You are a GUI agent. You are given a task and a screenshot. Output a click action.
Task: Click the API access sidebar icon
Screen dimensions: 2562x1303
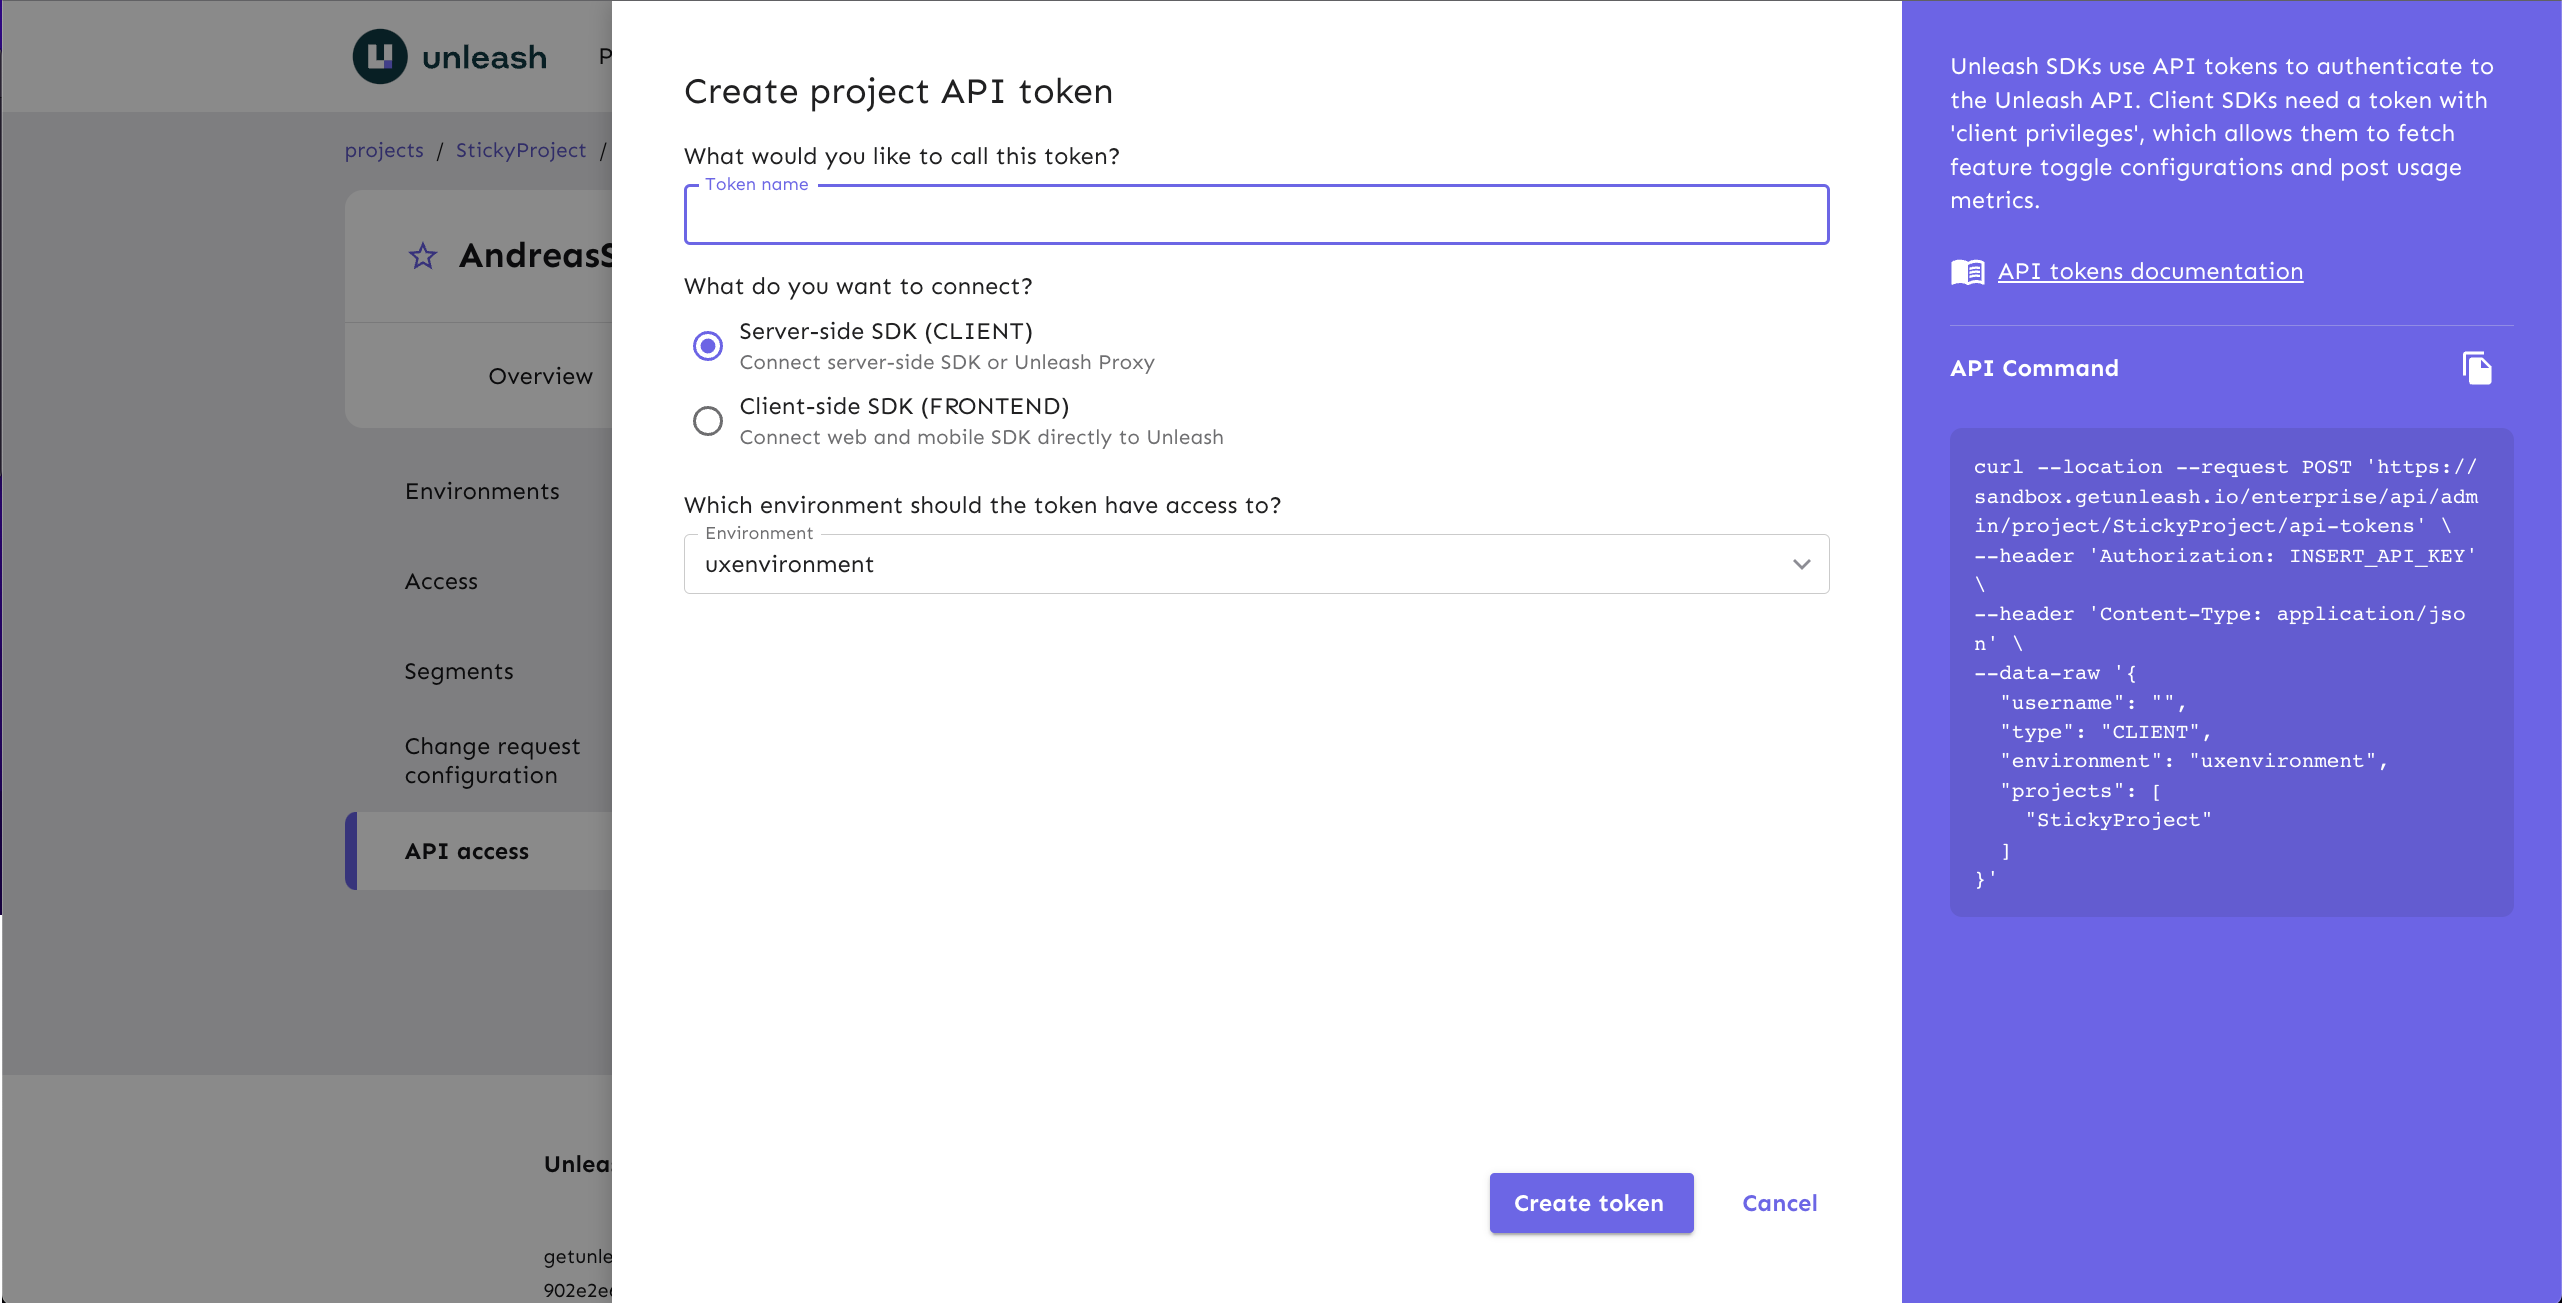point(467,849)
